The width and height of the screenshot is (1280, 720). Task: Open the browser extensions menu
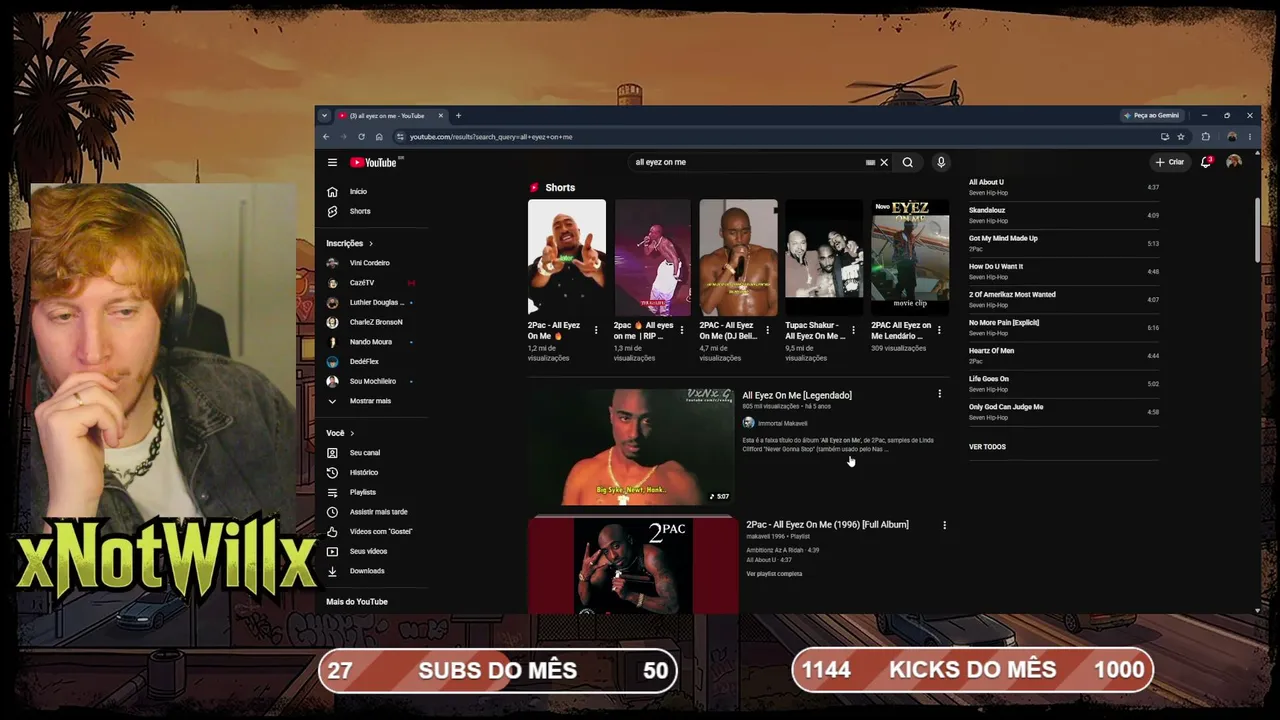tap(1205, 137)
